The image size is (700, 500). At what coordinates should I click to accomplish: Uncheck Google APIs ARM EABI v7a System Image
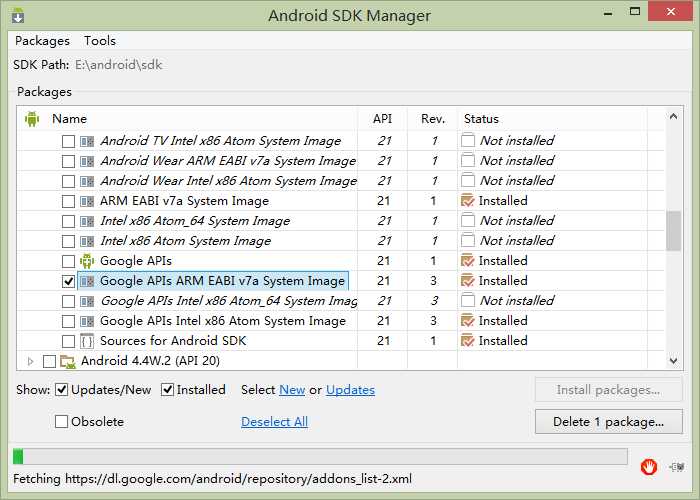pyautogui.click(x=68, y=281)
